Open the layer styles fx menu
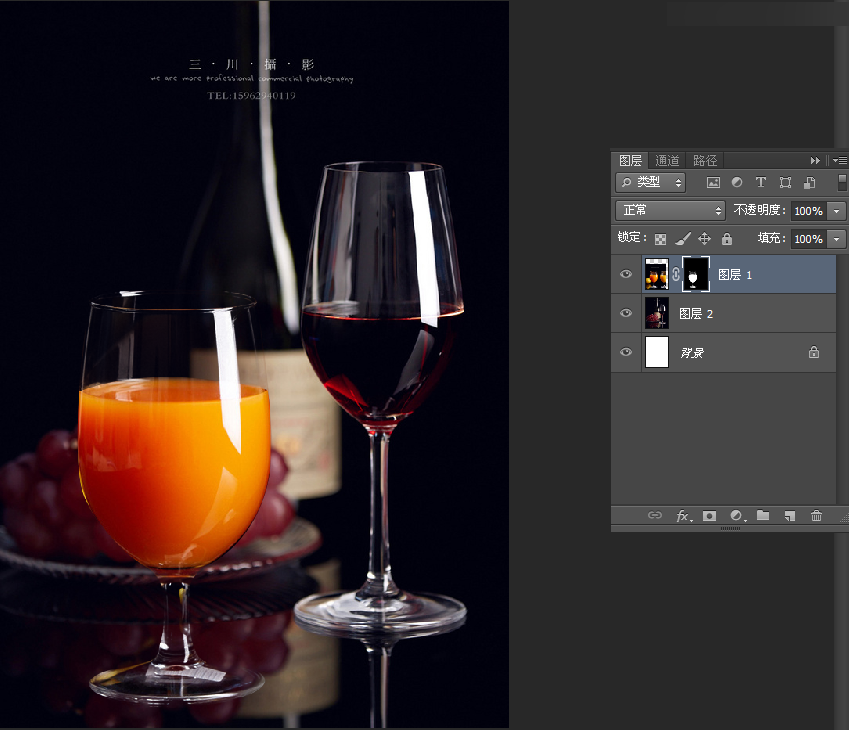The width and height of the screenshot is (849, 730). [x=683, y=516]
